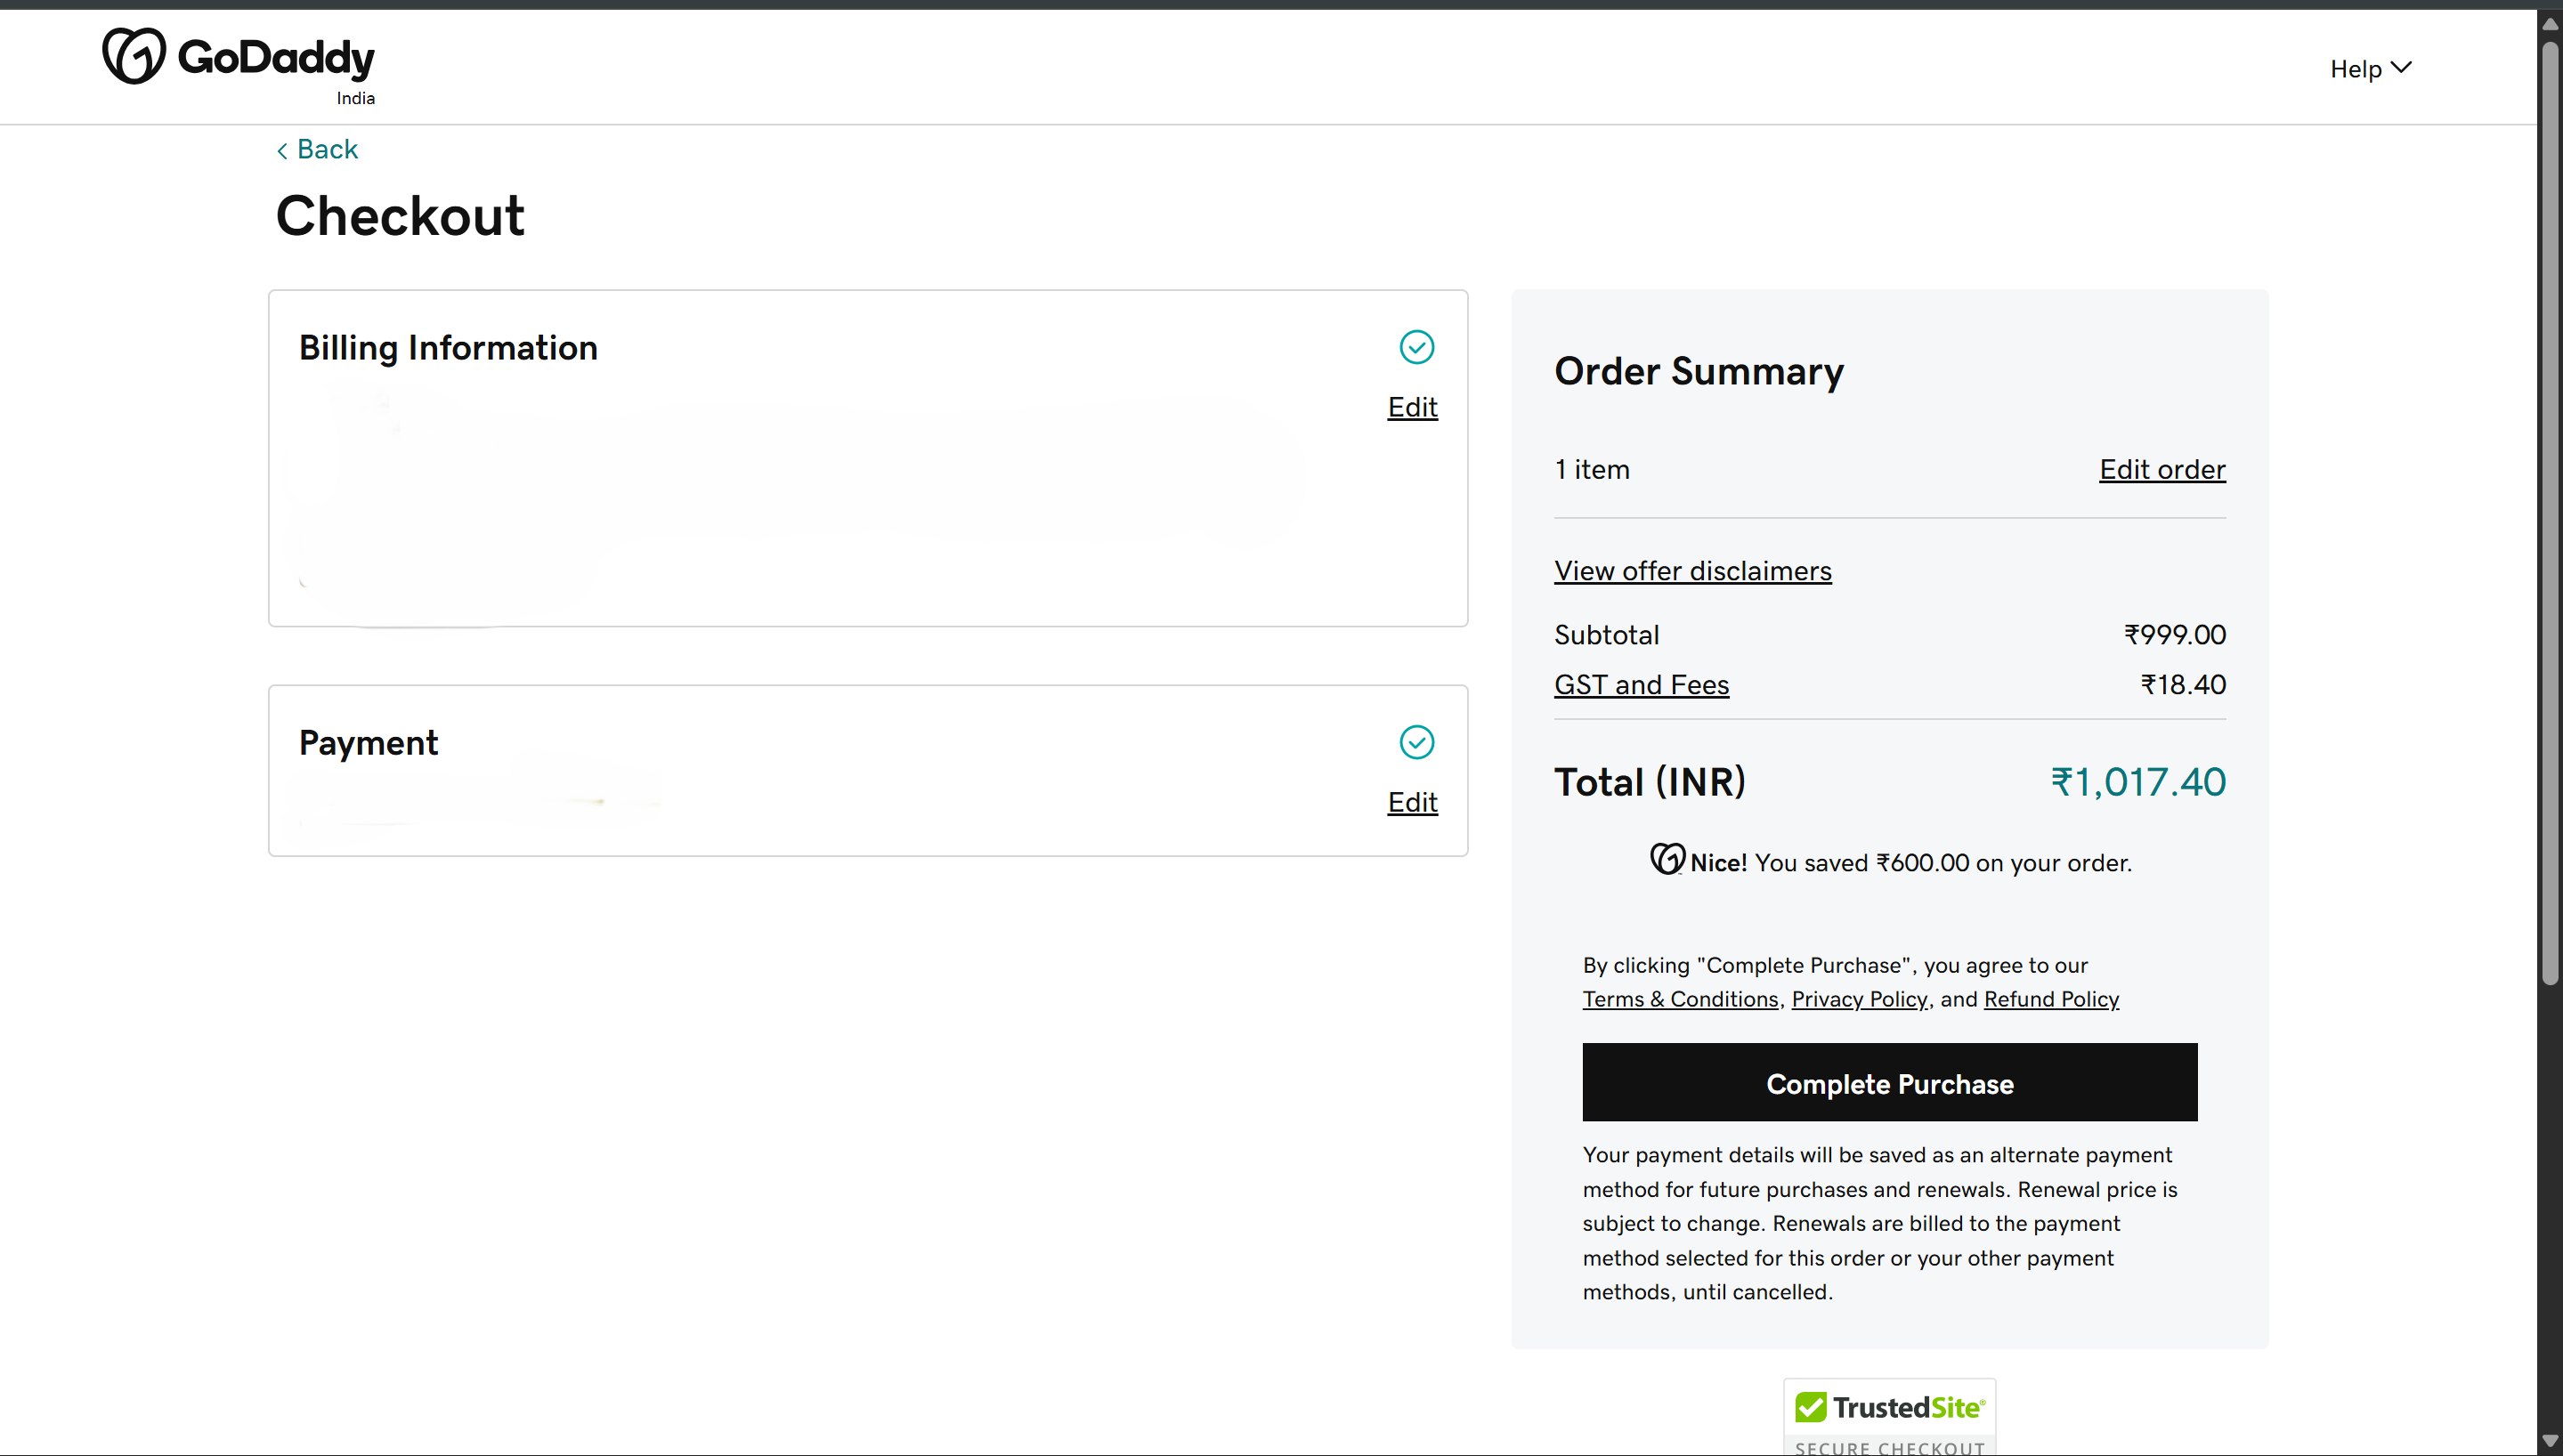Click the Payment section completed checkmark icon
Viewport: 2563px width, 1456px height.
1416,741
